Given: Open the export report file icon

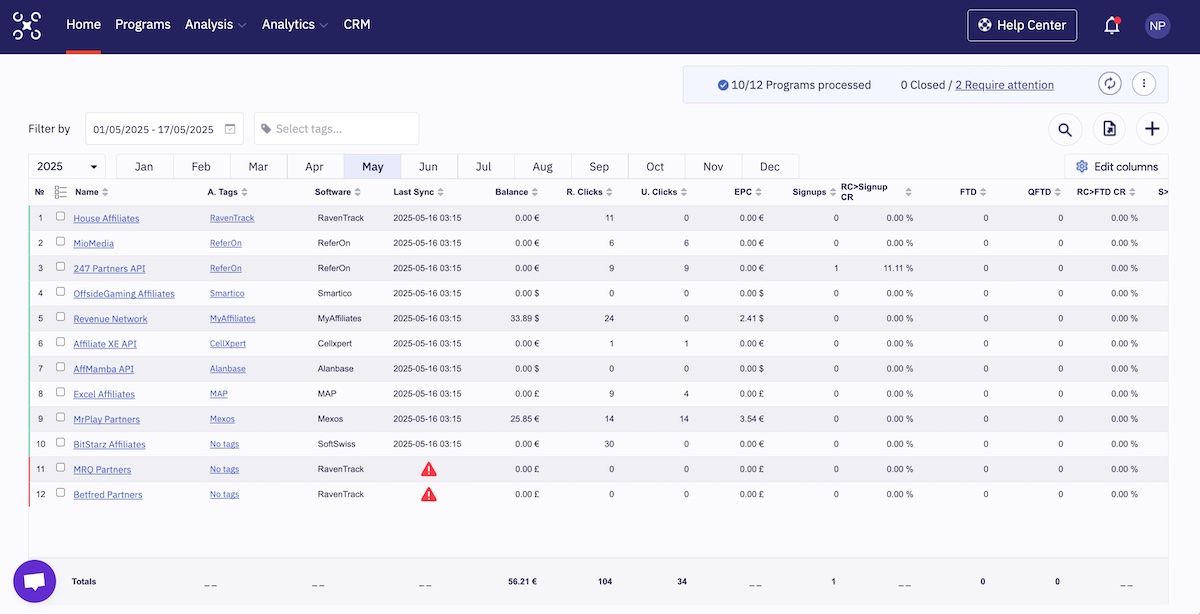Looking at the screenshot, I should pyautogui.click(x=1108, y=129).
